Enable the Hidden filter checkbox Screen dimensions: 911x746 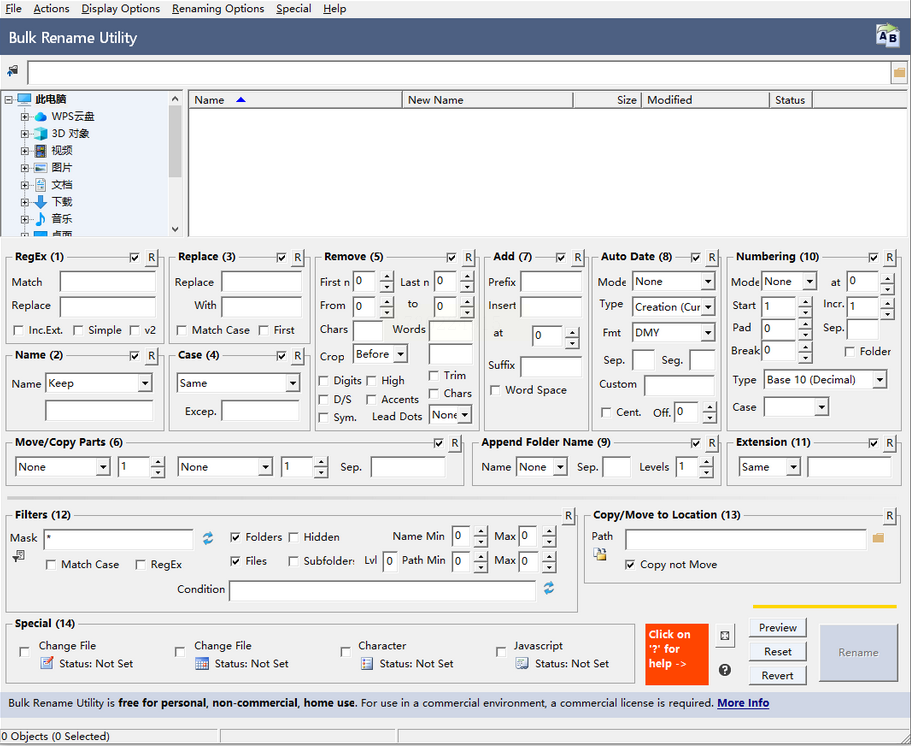pyautogui.click(x=293, y=537)
